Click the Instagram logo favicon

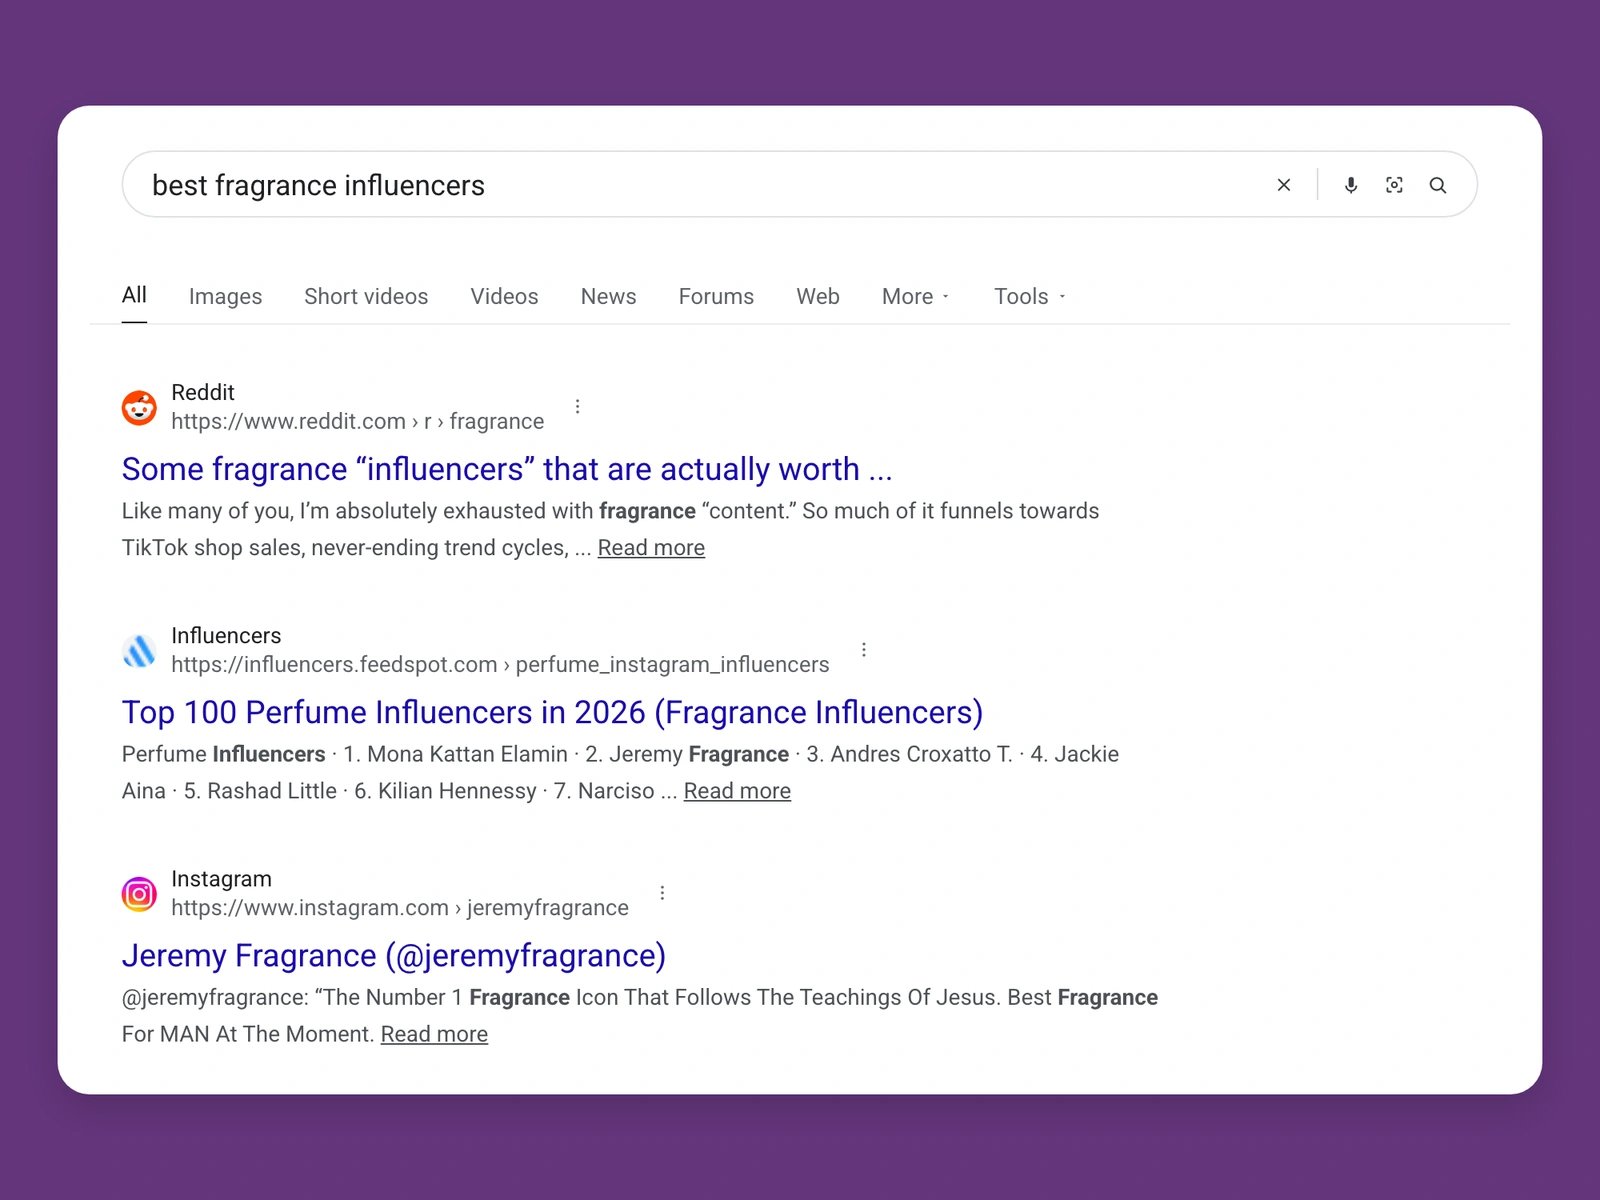coord(139,894)
